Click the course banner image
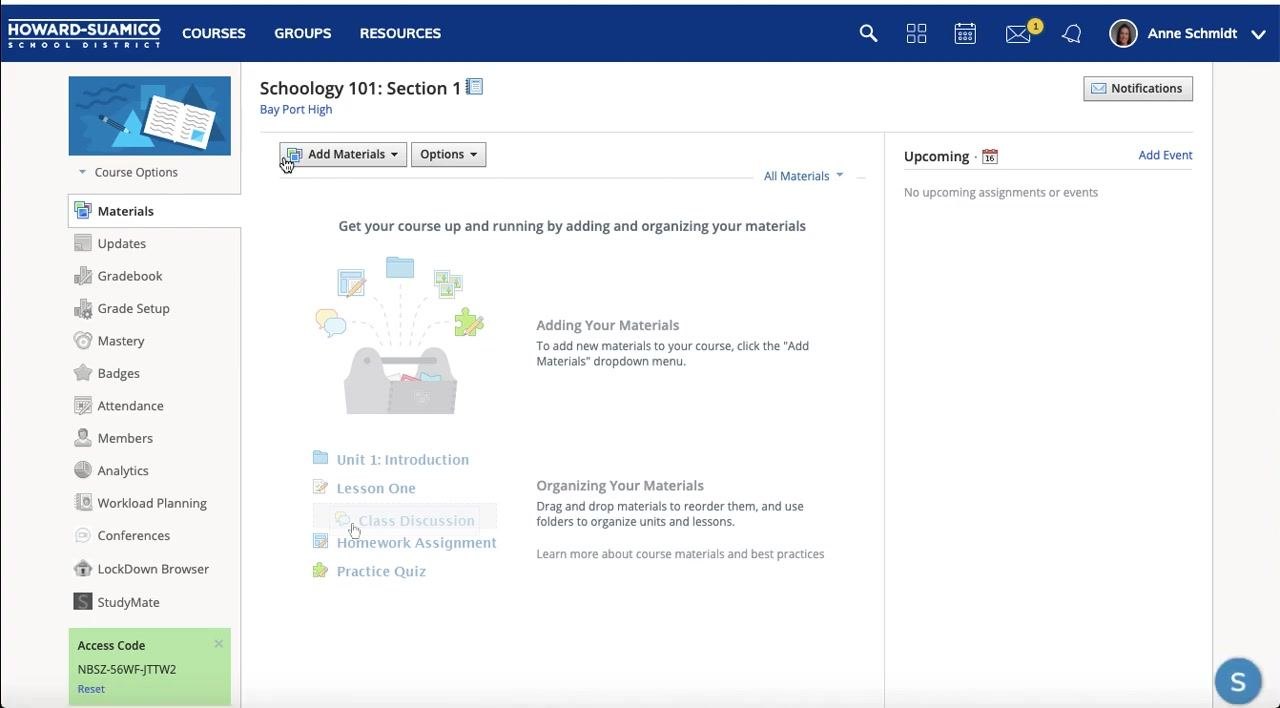This screenshot has width=1280, height=708. pos(149,116)
